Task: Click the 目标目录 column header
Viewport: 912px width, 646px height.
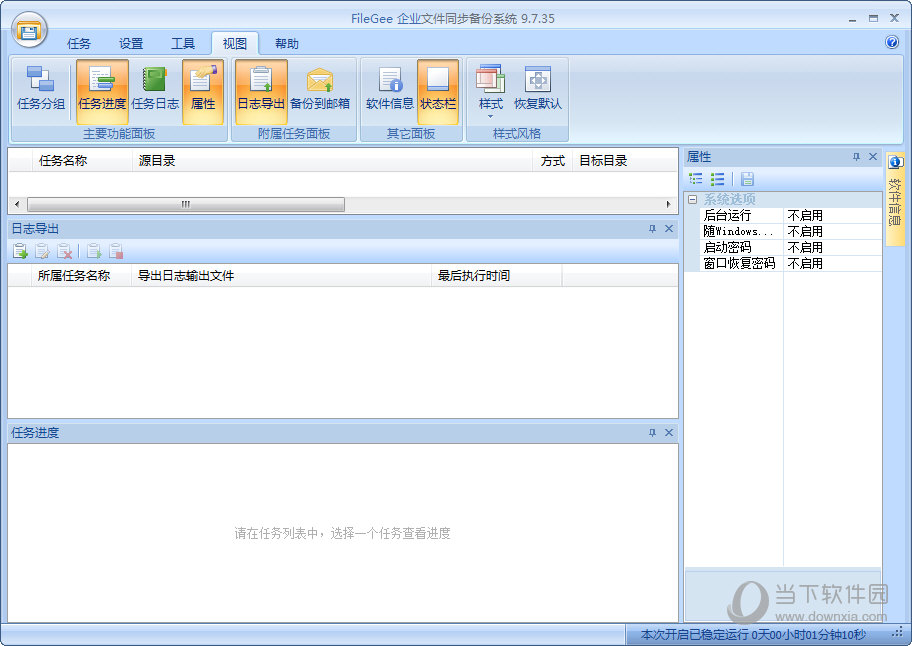Action: click(625, 160)
